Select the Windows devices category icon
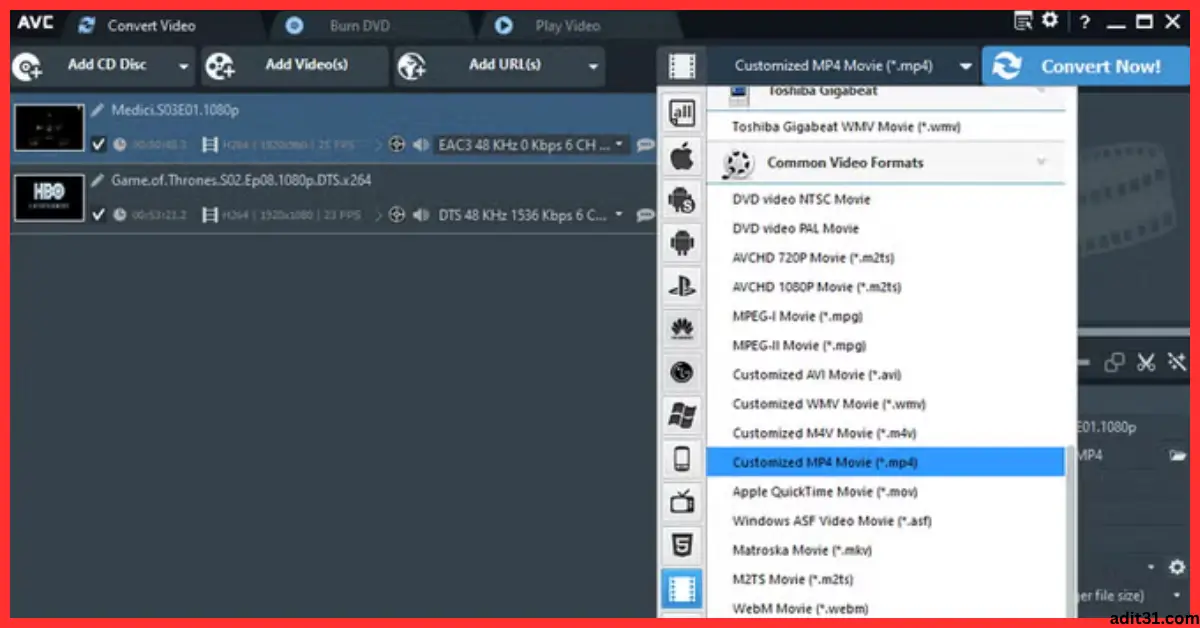Image resolution: width=1200 pixels, height=628 pixels. (682, 415)
